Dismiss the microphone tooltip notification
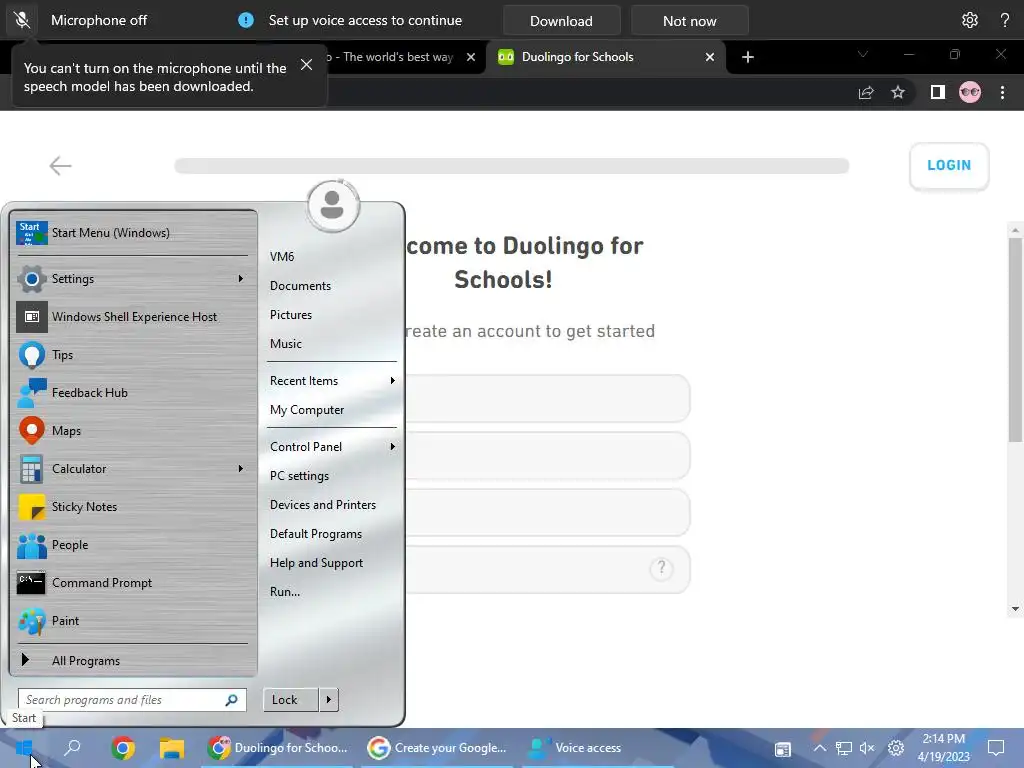The width and height of the screenshot is (1024, 768). (x=306, y=64)
